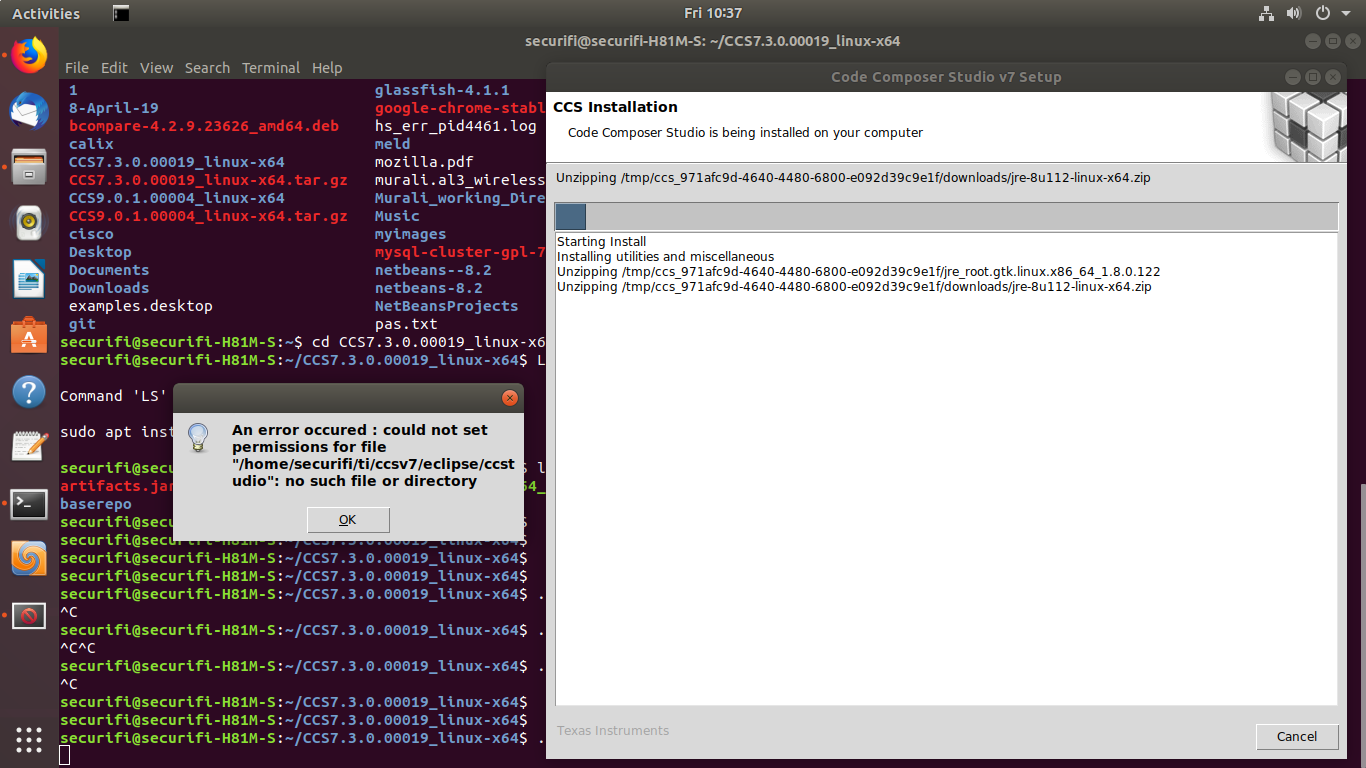Launch Rhythmbox speaker icon in dock

29,222
